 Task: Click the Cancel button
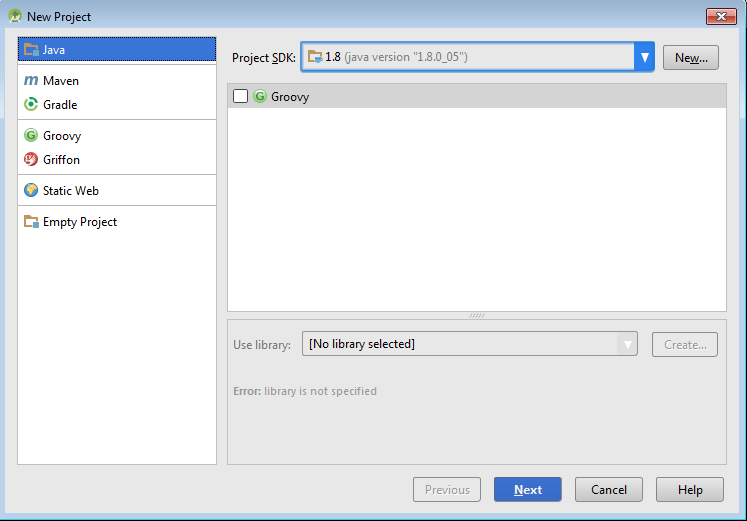tap(609, 490)
